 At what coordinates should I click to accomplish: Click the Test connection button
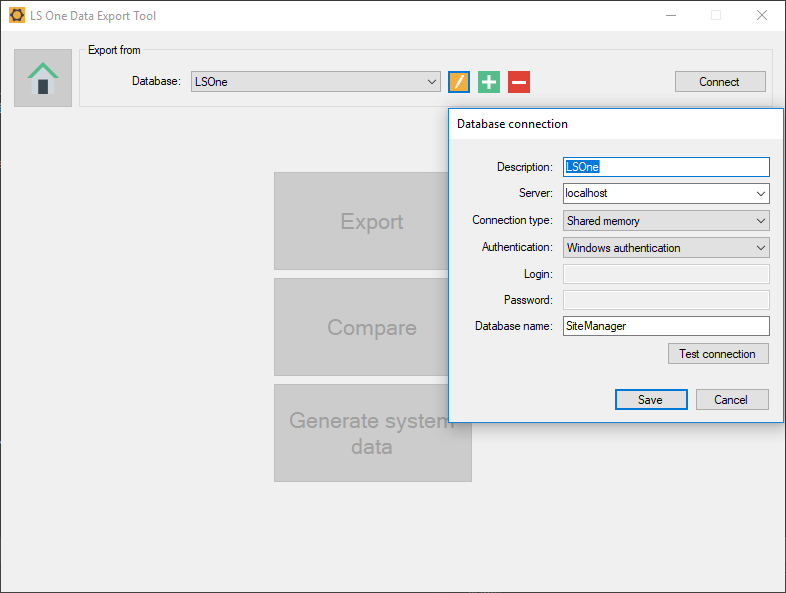(718, 353)
